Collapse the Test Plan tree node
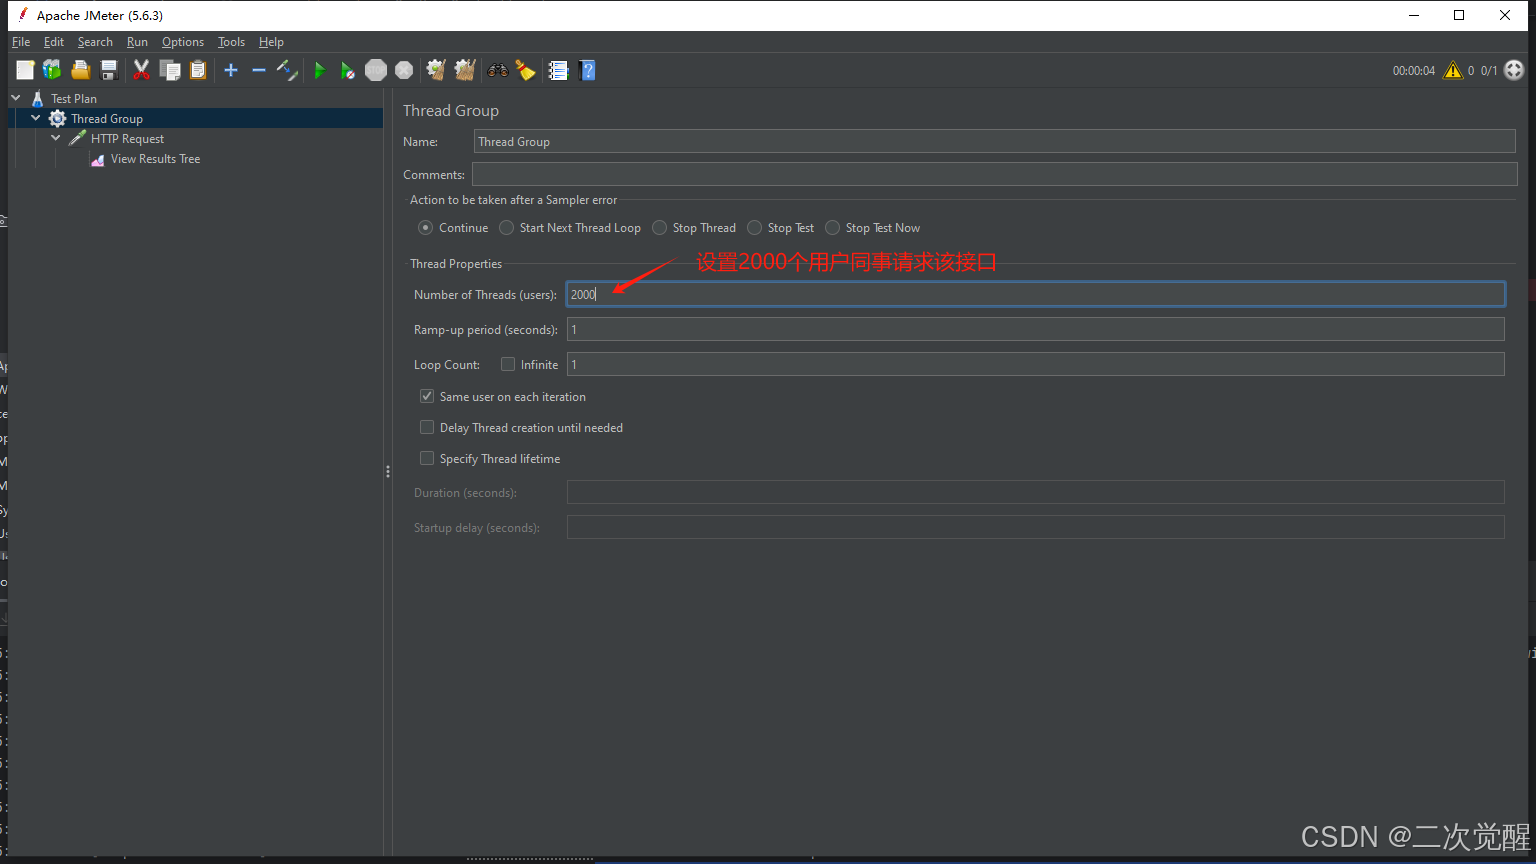Screen dimensions: 1536x864 [x=16, y=98]
